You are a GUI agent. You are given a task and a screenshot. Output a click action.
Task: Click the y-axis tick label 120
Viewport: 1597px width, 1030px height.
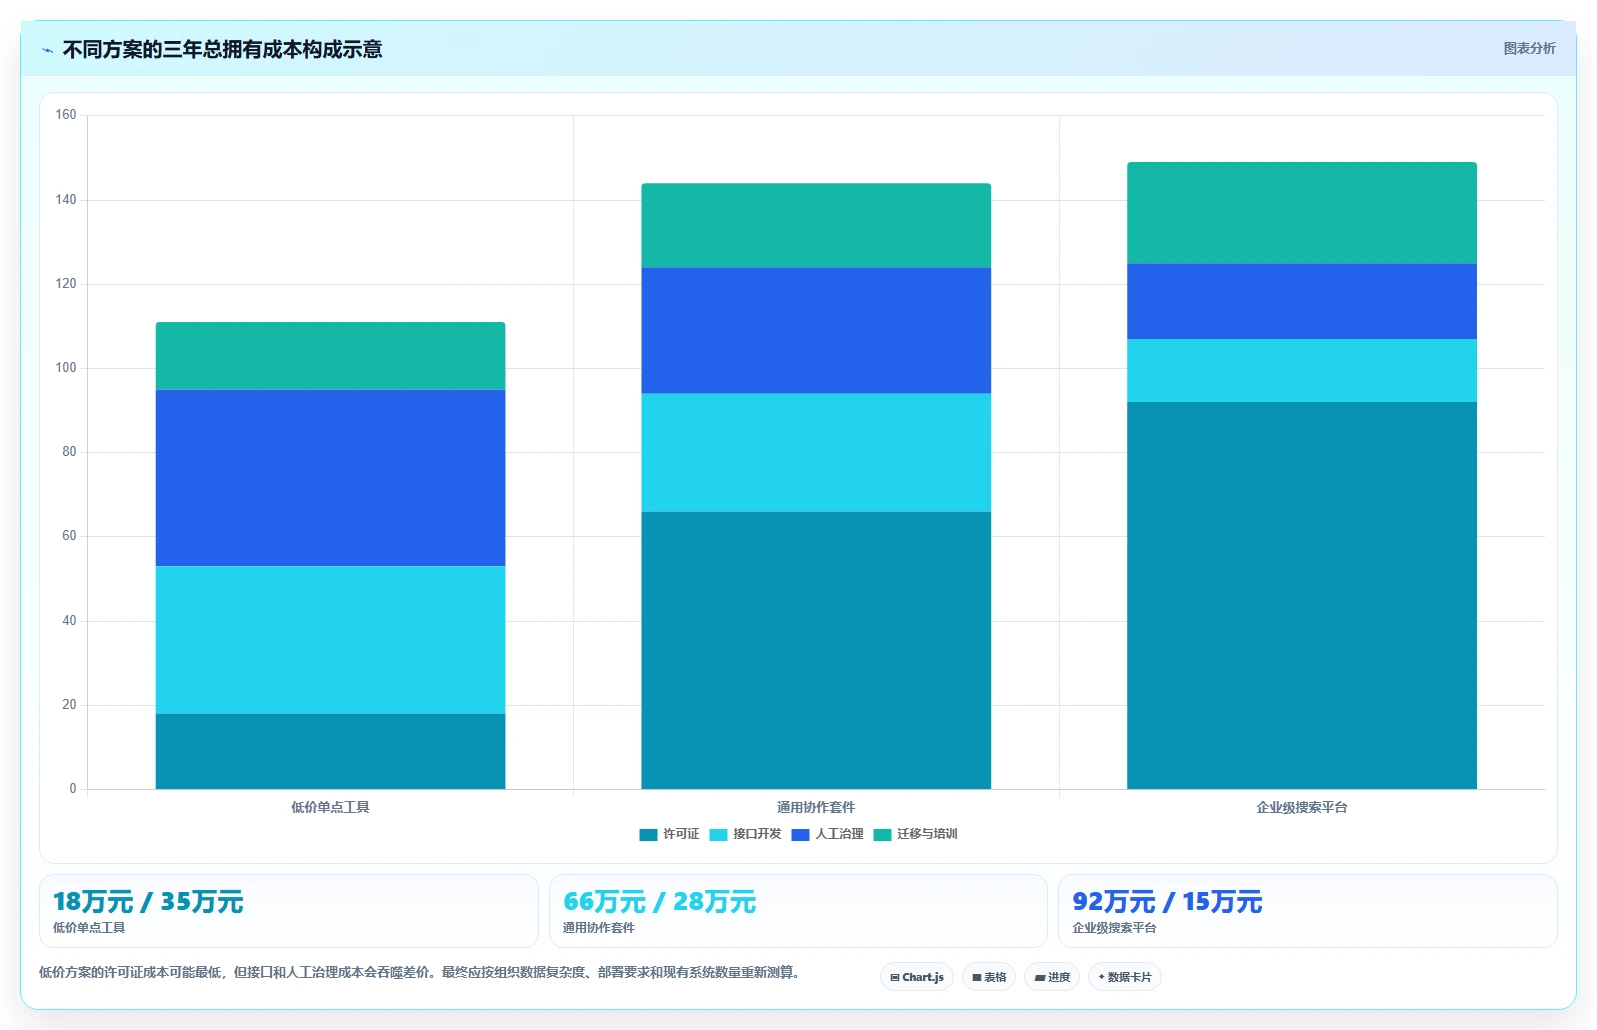pos(66,284)
